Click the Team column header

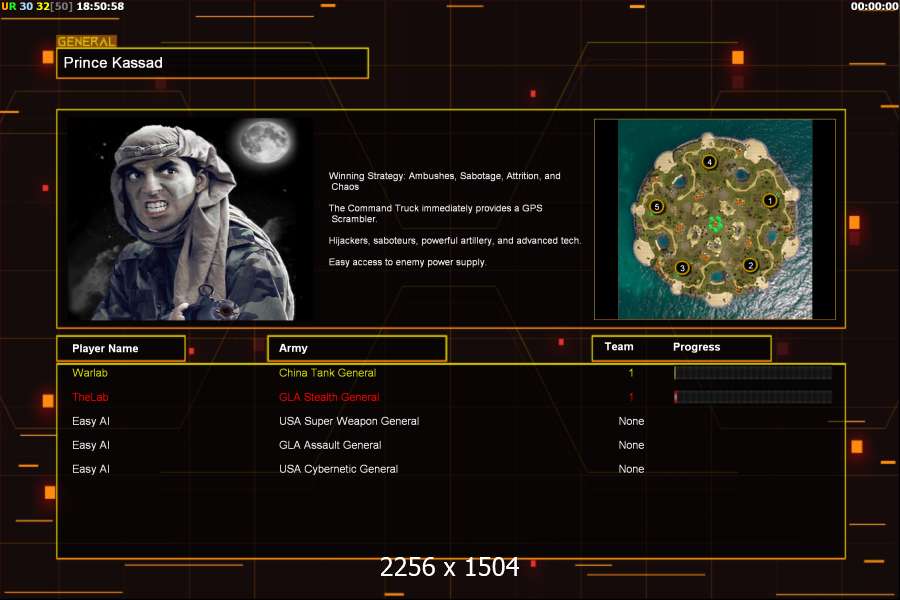[619, 347]
